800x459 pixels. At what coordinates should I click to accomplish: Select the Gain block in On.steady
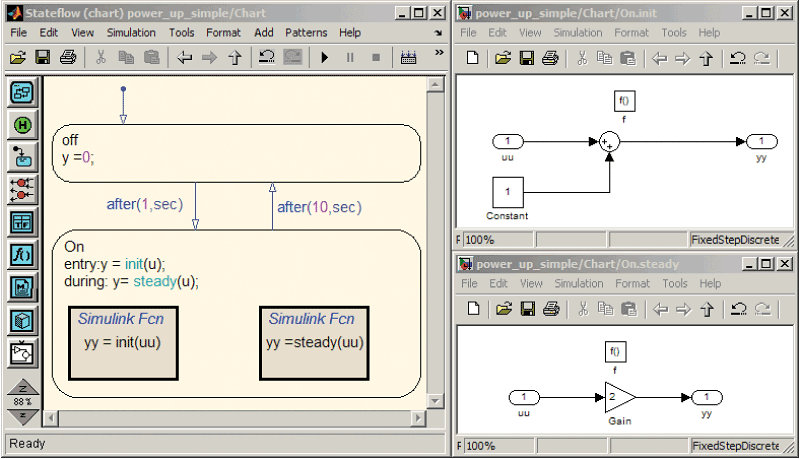point(619,398)
